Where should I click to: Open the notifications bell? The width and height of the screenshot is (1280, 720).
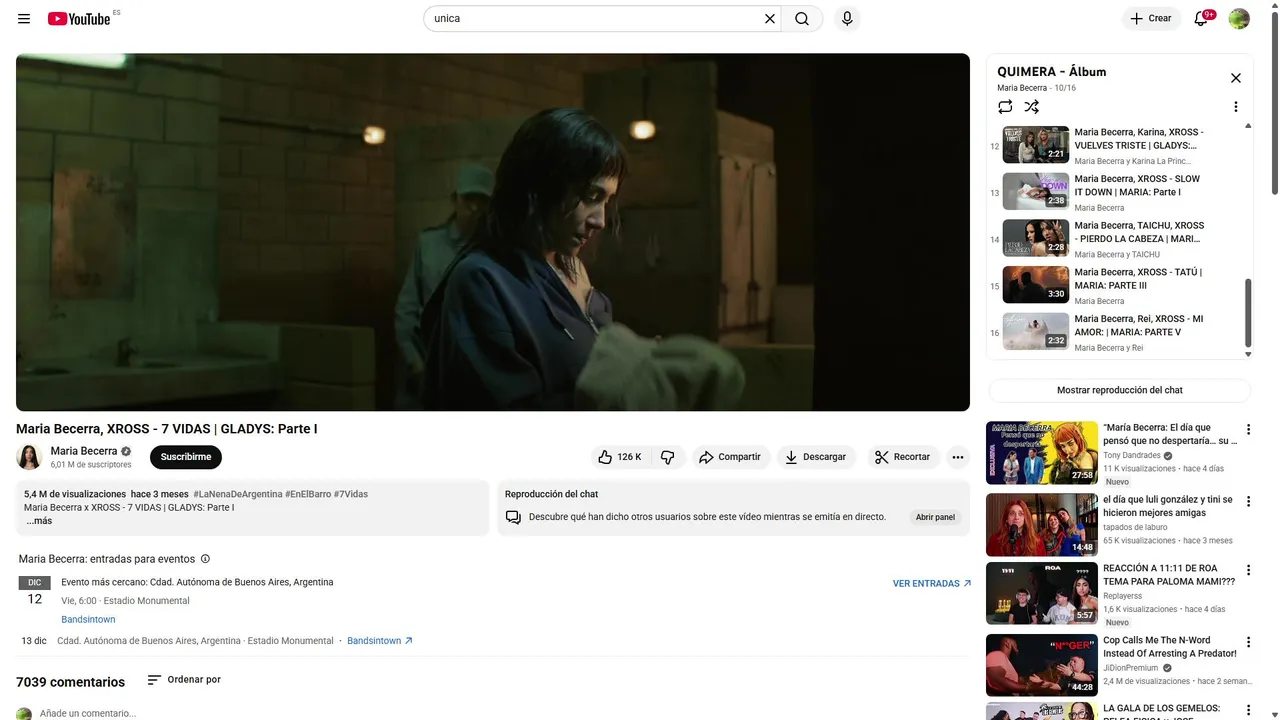coord(1201,19)
